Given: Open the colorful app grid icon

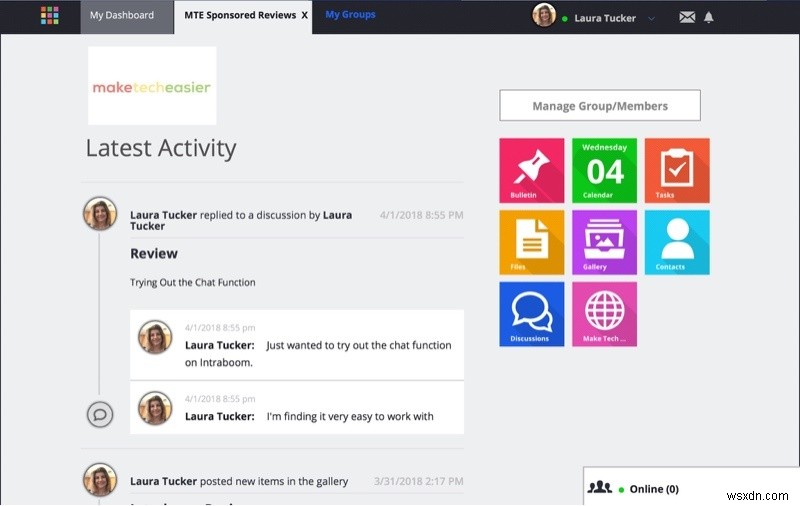Looking at the screenshot, I should [x=49, y=15].
